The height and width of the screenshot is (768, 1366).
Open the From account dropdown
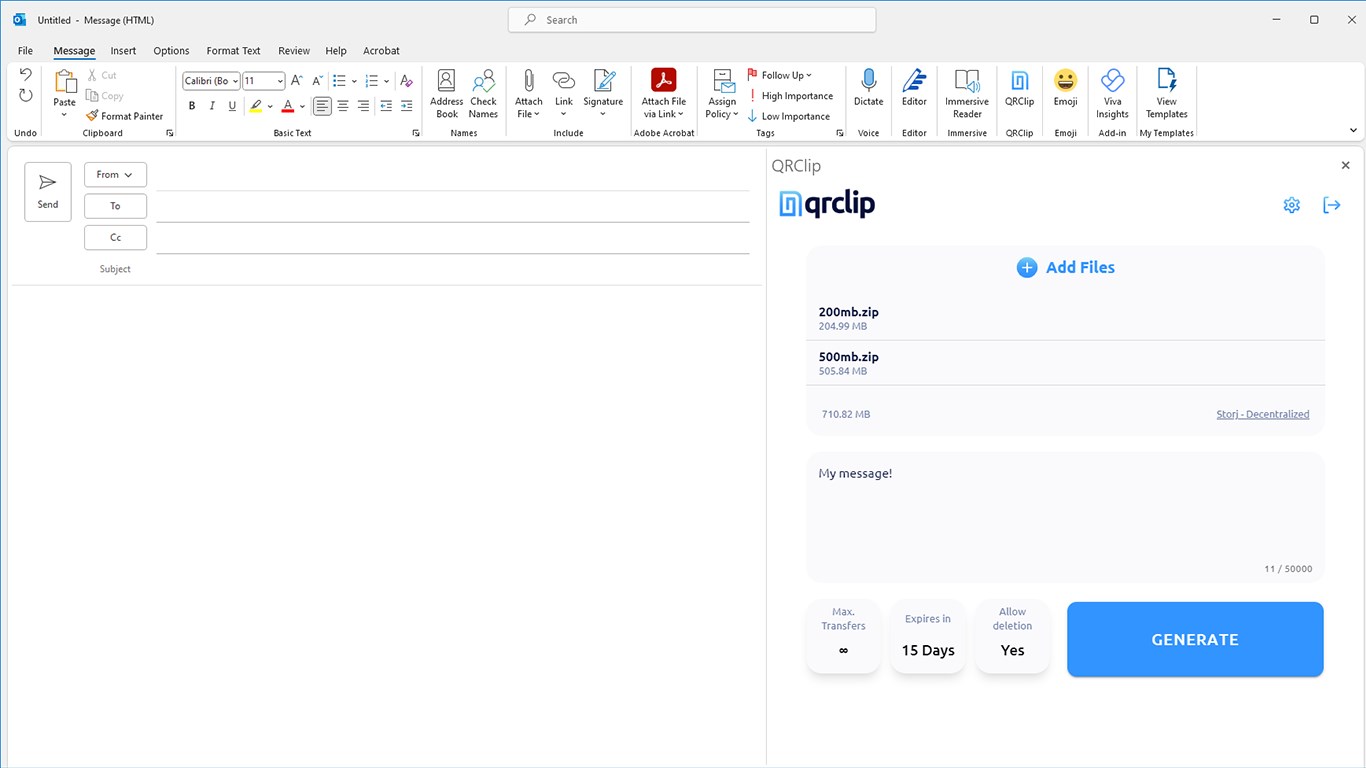click(115, 175)
